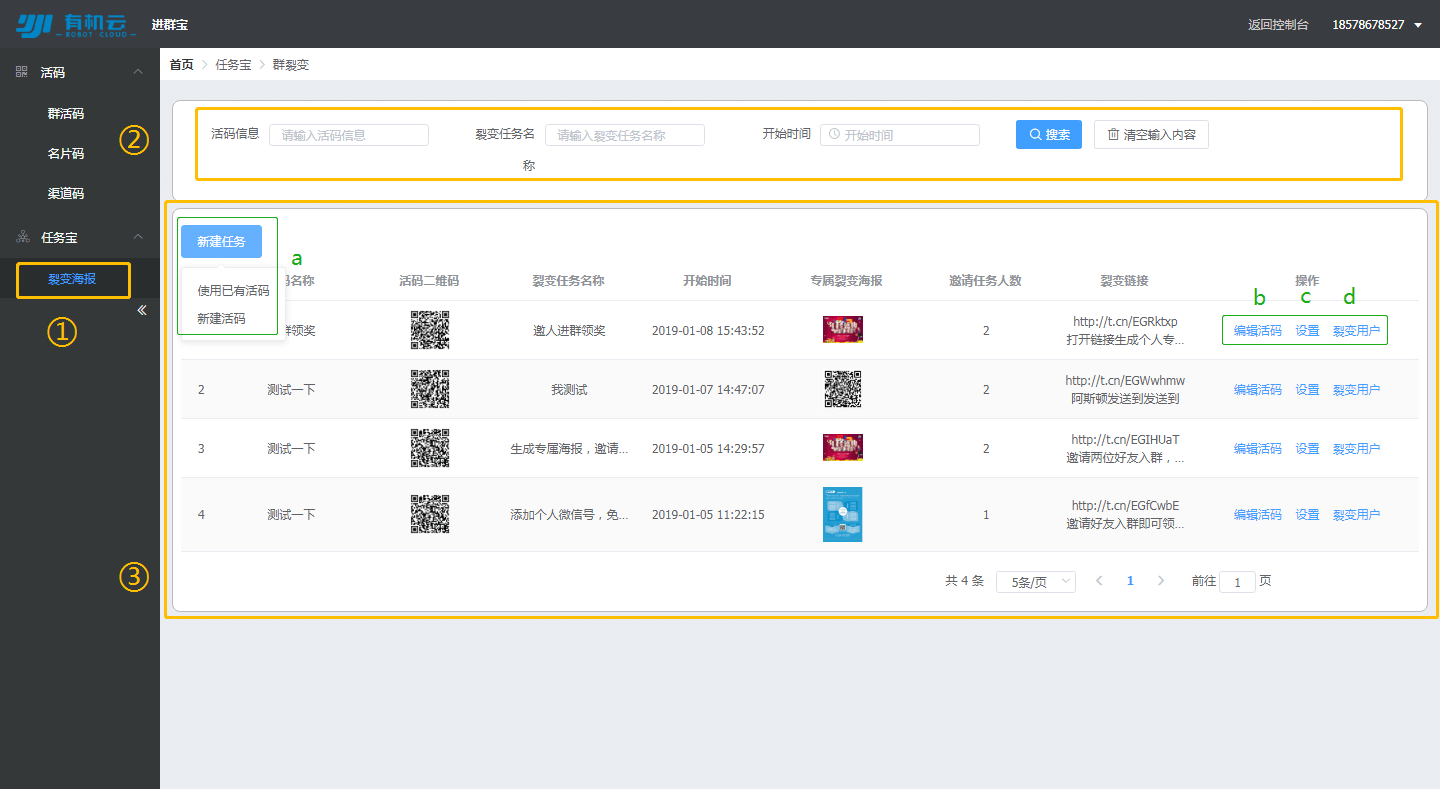Click QR code in 生成专属海报 row
Viewport: 1440px width, 789px height.
click(x=430, y=448)
